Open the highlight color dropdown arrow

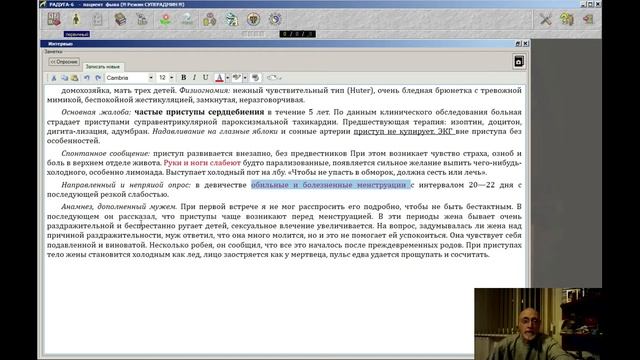tap(245, 78)
